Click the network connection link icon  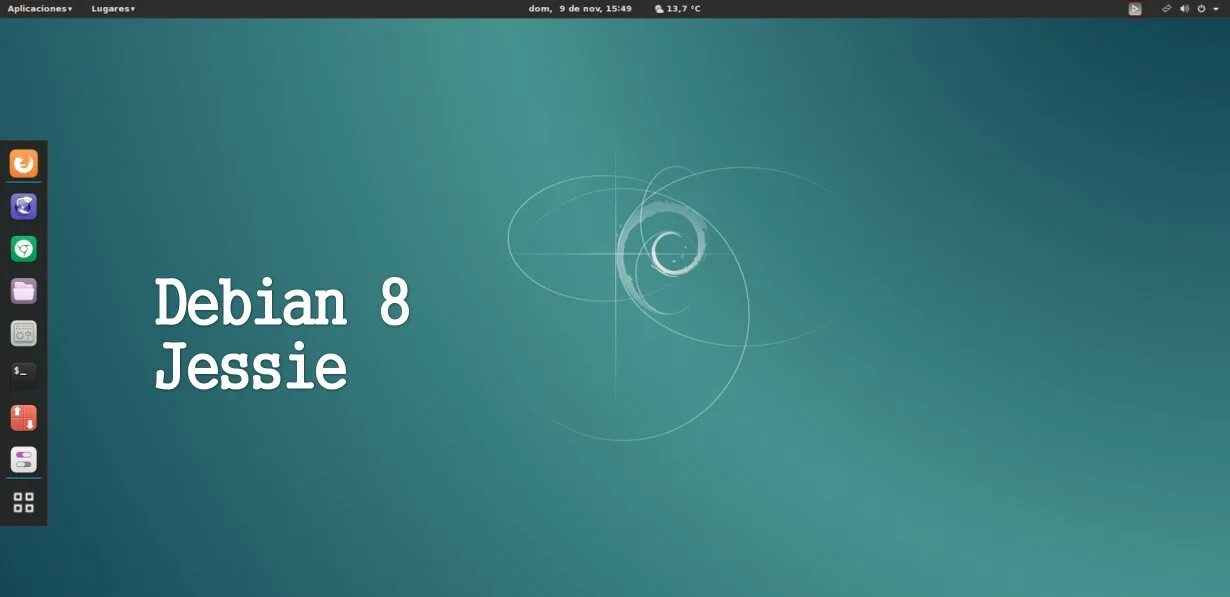coord(1166,8)
